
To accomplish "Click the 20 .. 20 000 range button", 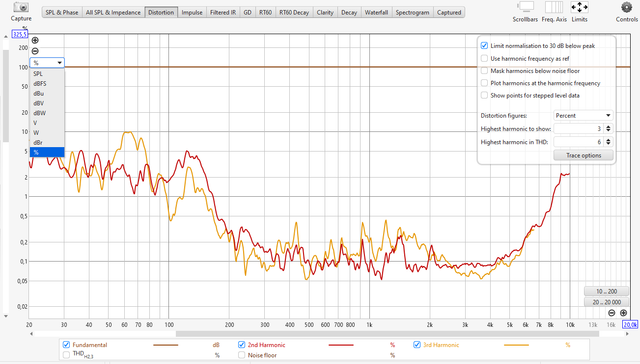I will (607, 302).
